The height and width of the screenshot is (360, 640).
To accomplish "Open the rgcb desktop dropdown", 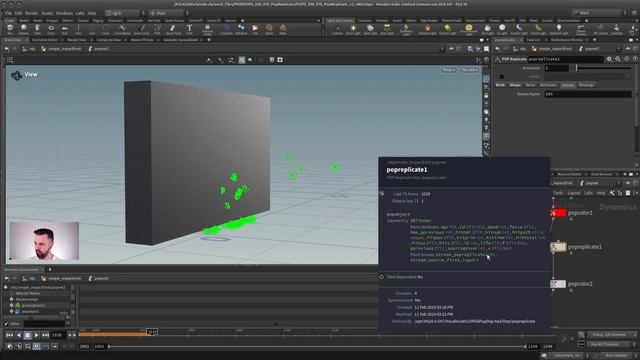I will [x=122, y=13].
